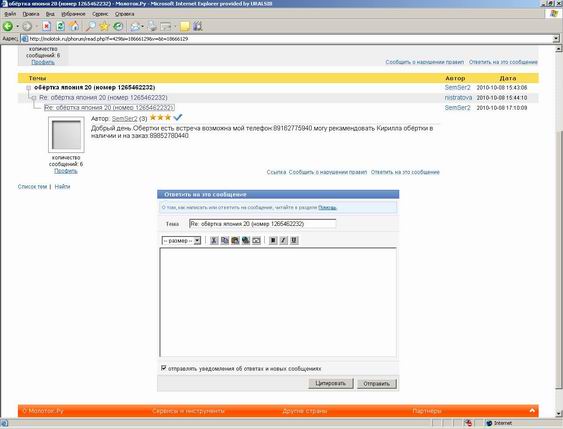Viewport: 563px width, 429px height.
Task: Expand the address bar dropdown arrow
Action: 556,38
